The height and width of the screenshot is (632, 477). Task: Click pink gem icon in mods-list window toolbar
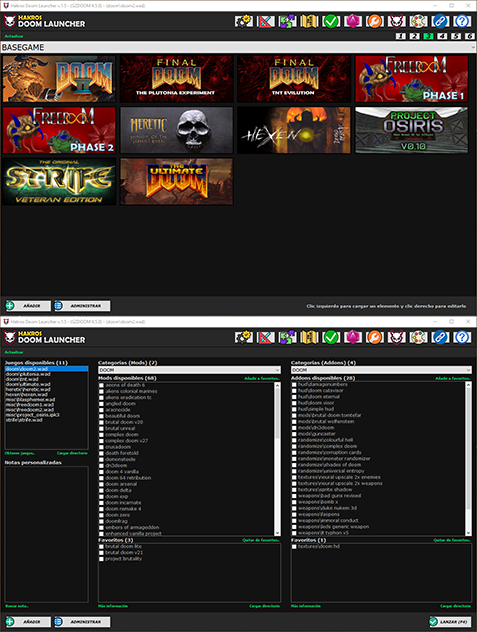tap(353, 337)
